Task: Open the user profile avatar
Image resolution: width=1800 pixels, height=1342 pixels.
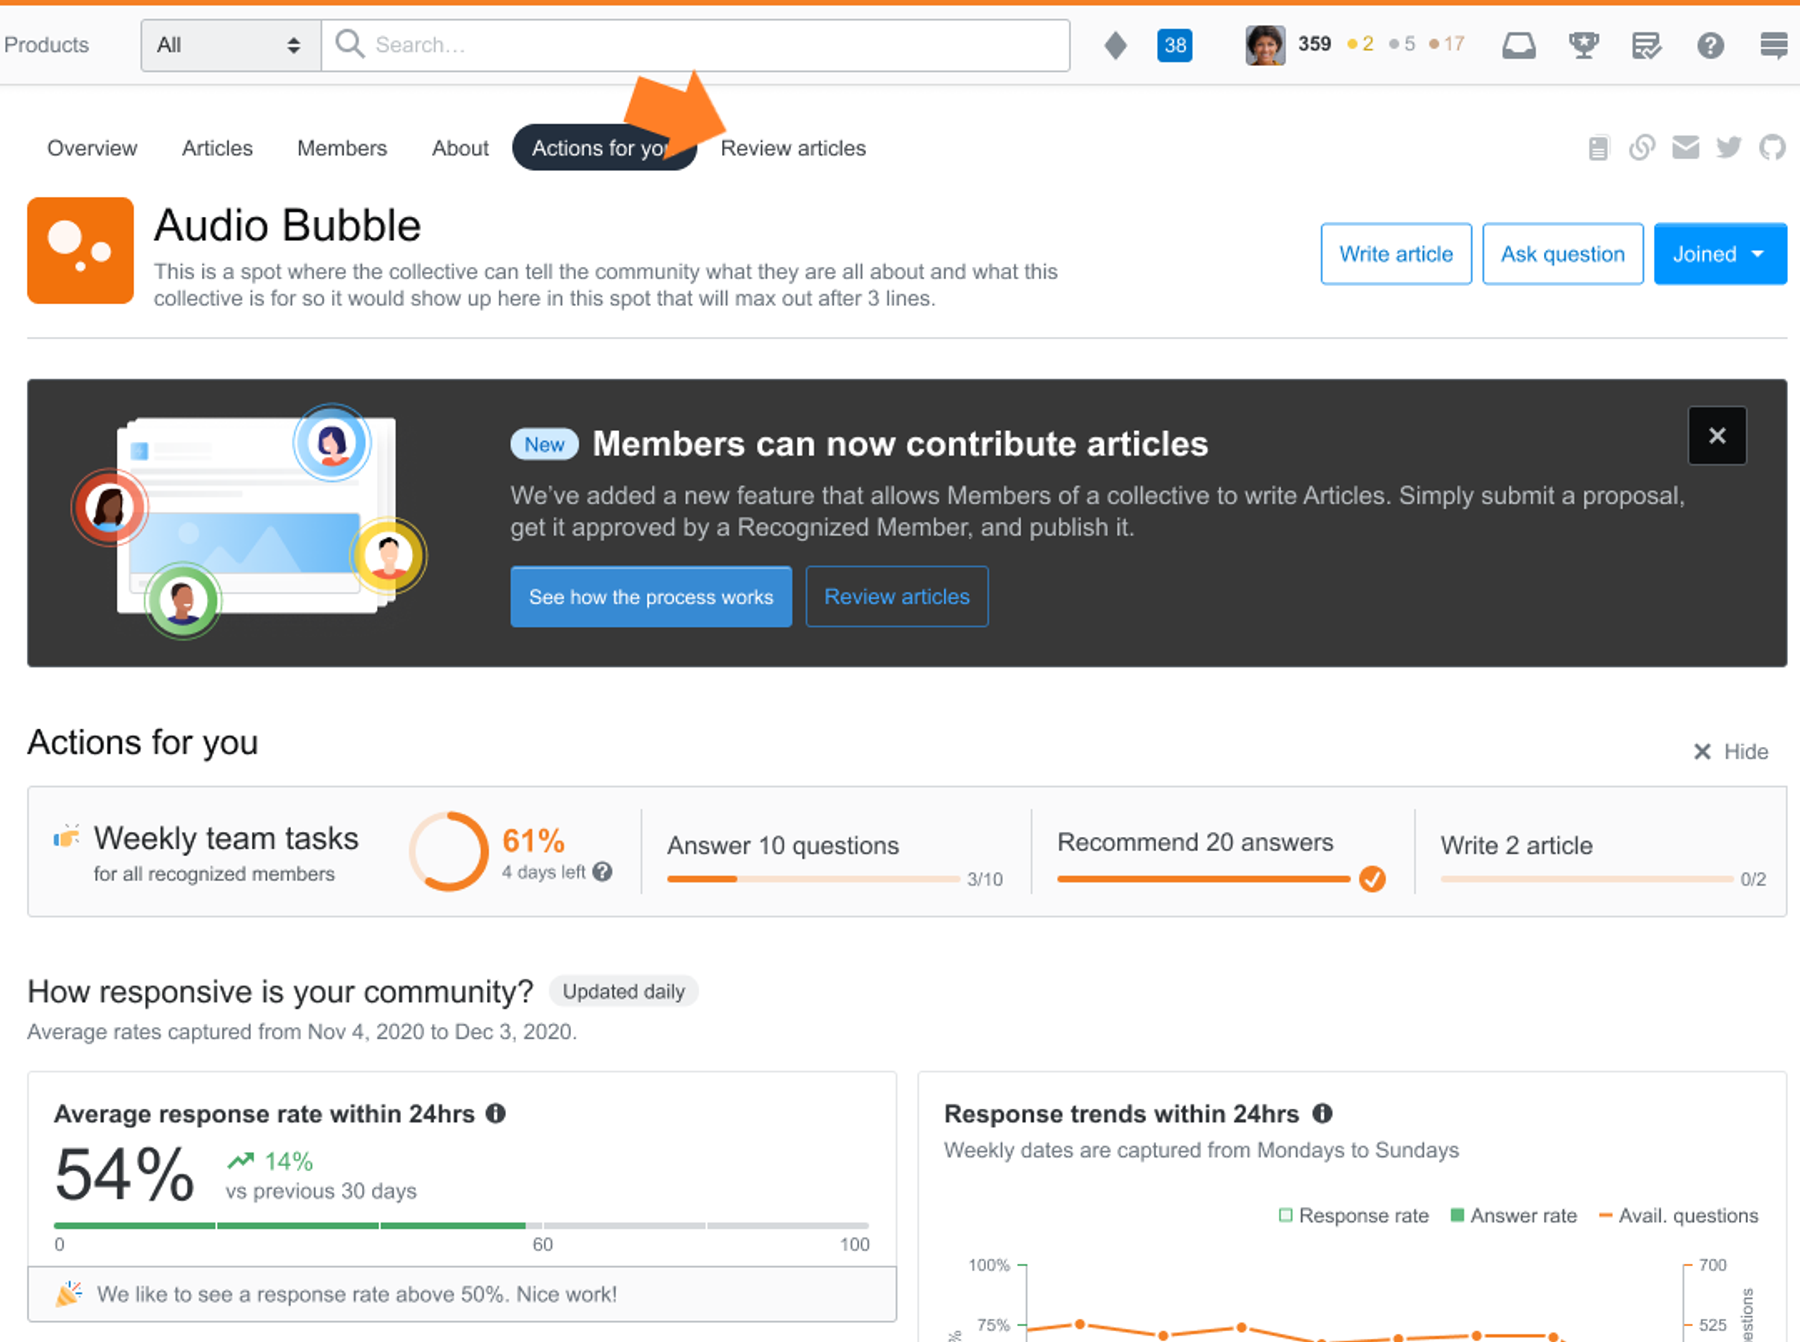Action: tap(1264, 45)
